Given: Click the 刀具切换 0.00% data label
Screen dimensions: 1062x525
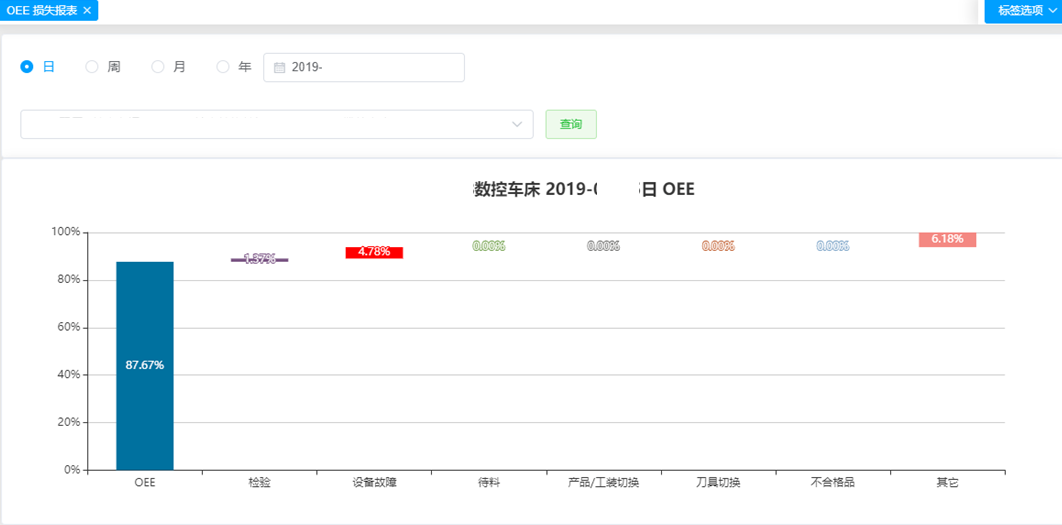Looking at the screenshot, I should (718, 246).
